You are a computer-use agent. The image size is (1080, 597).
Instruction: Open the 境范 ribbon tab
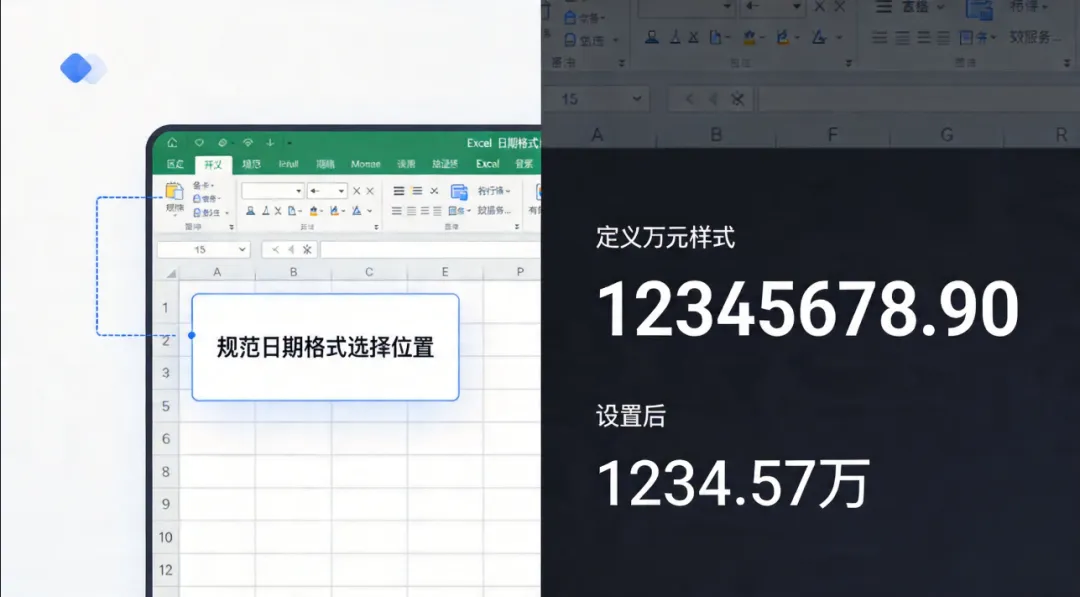pos(251,164)
